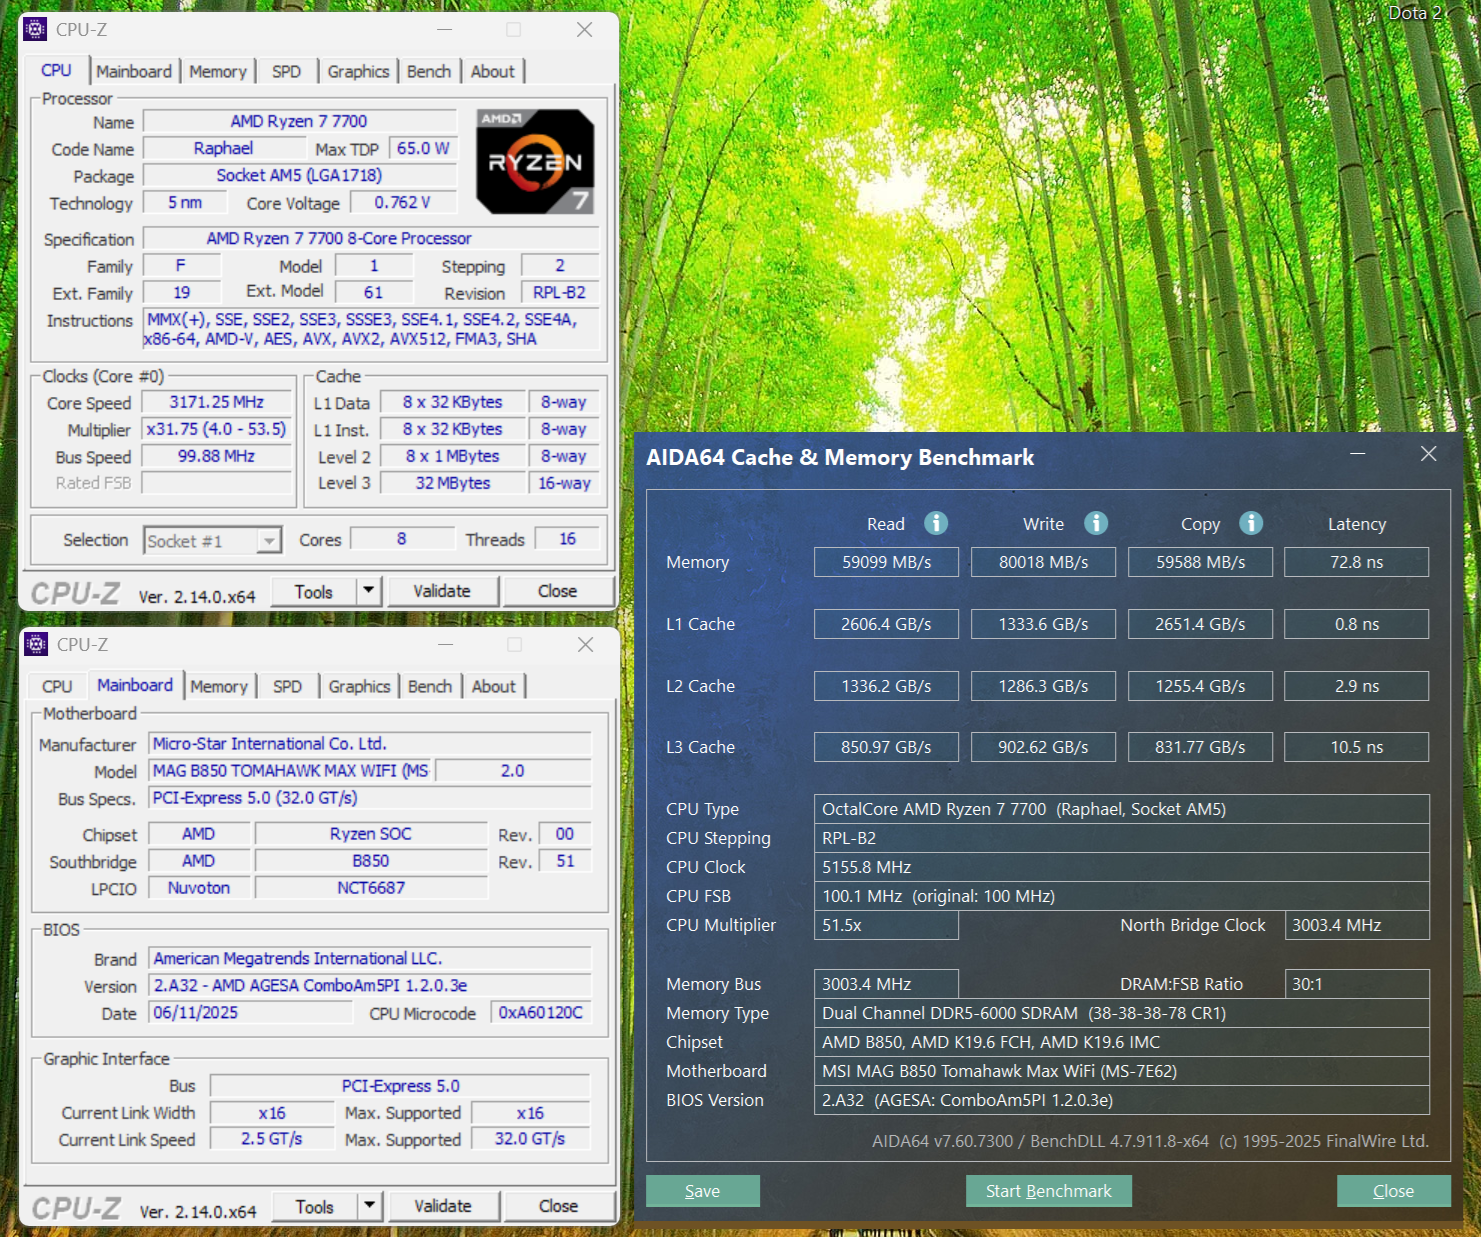Switch to Mainboard tab in top CPU-Z

point(134,71)
